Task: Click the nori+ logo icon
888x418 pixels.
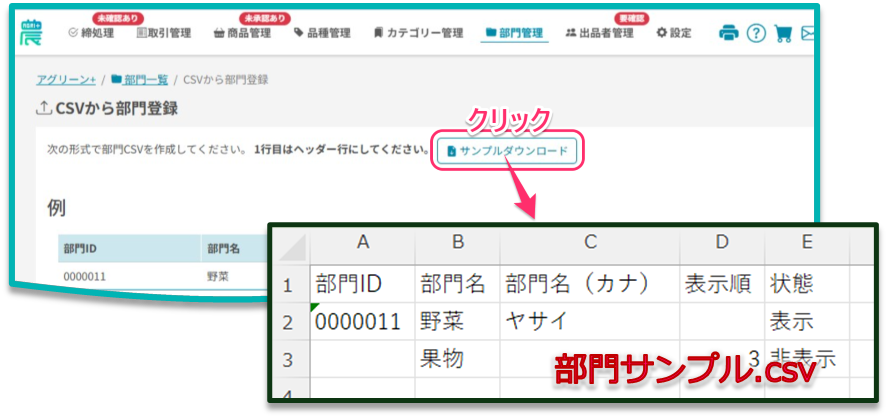Action: click(31, 32)
